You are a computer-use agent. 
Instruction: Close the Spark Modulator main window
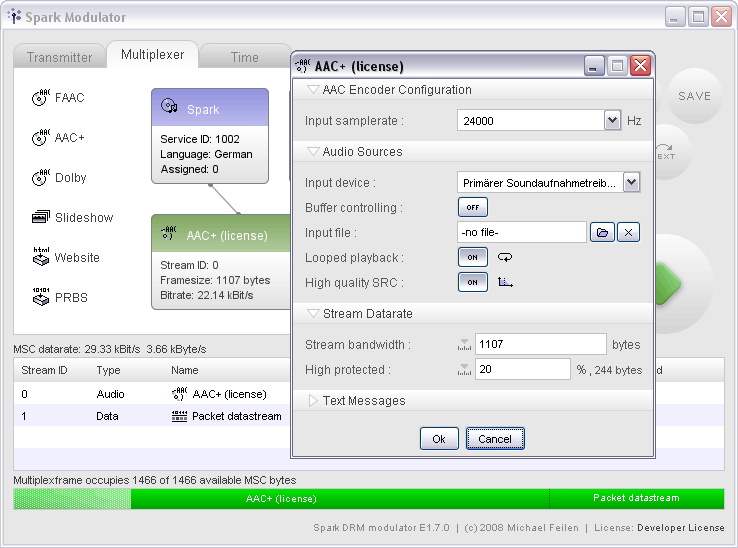[722, 17]
